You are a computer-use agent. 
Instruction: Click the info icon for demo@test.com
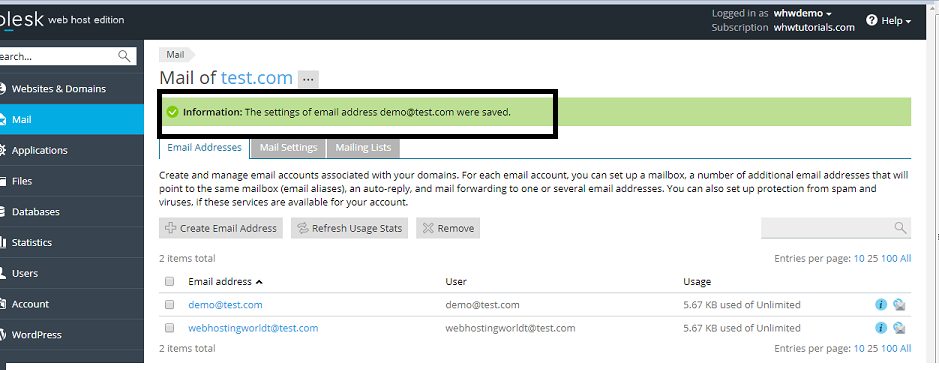(x=880, y=305)
